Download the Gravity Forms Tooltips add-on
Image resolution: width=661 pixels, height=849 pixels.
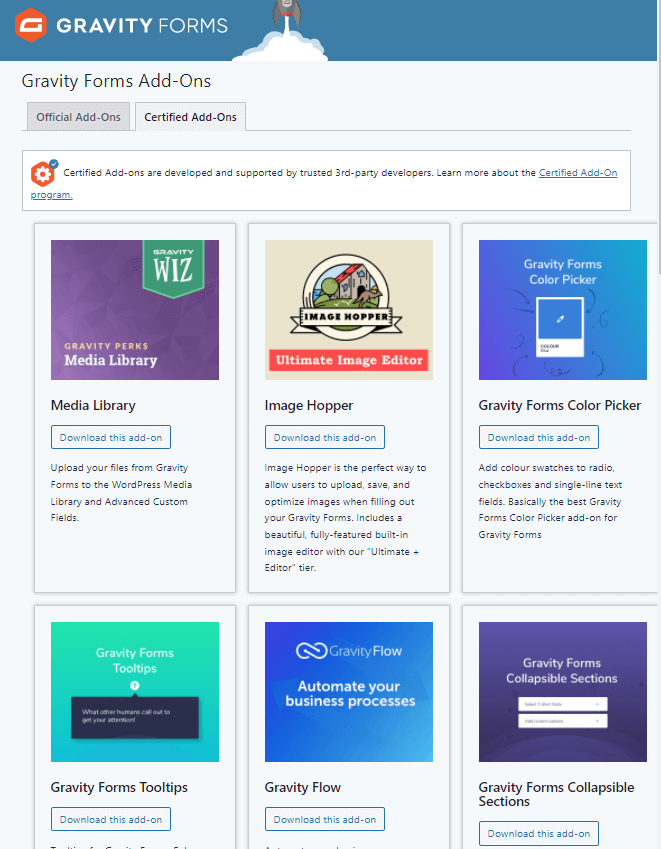pyautogui.click(x=111, y=819)
